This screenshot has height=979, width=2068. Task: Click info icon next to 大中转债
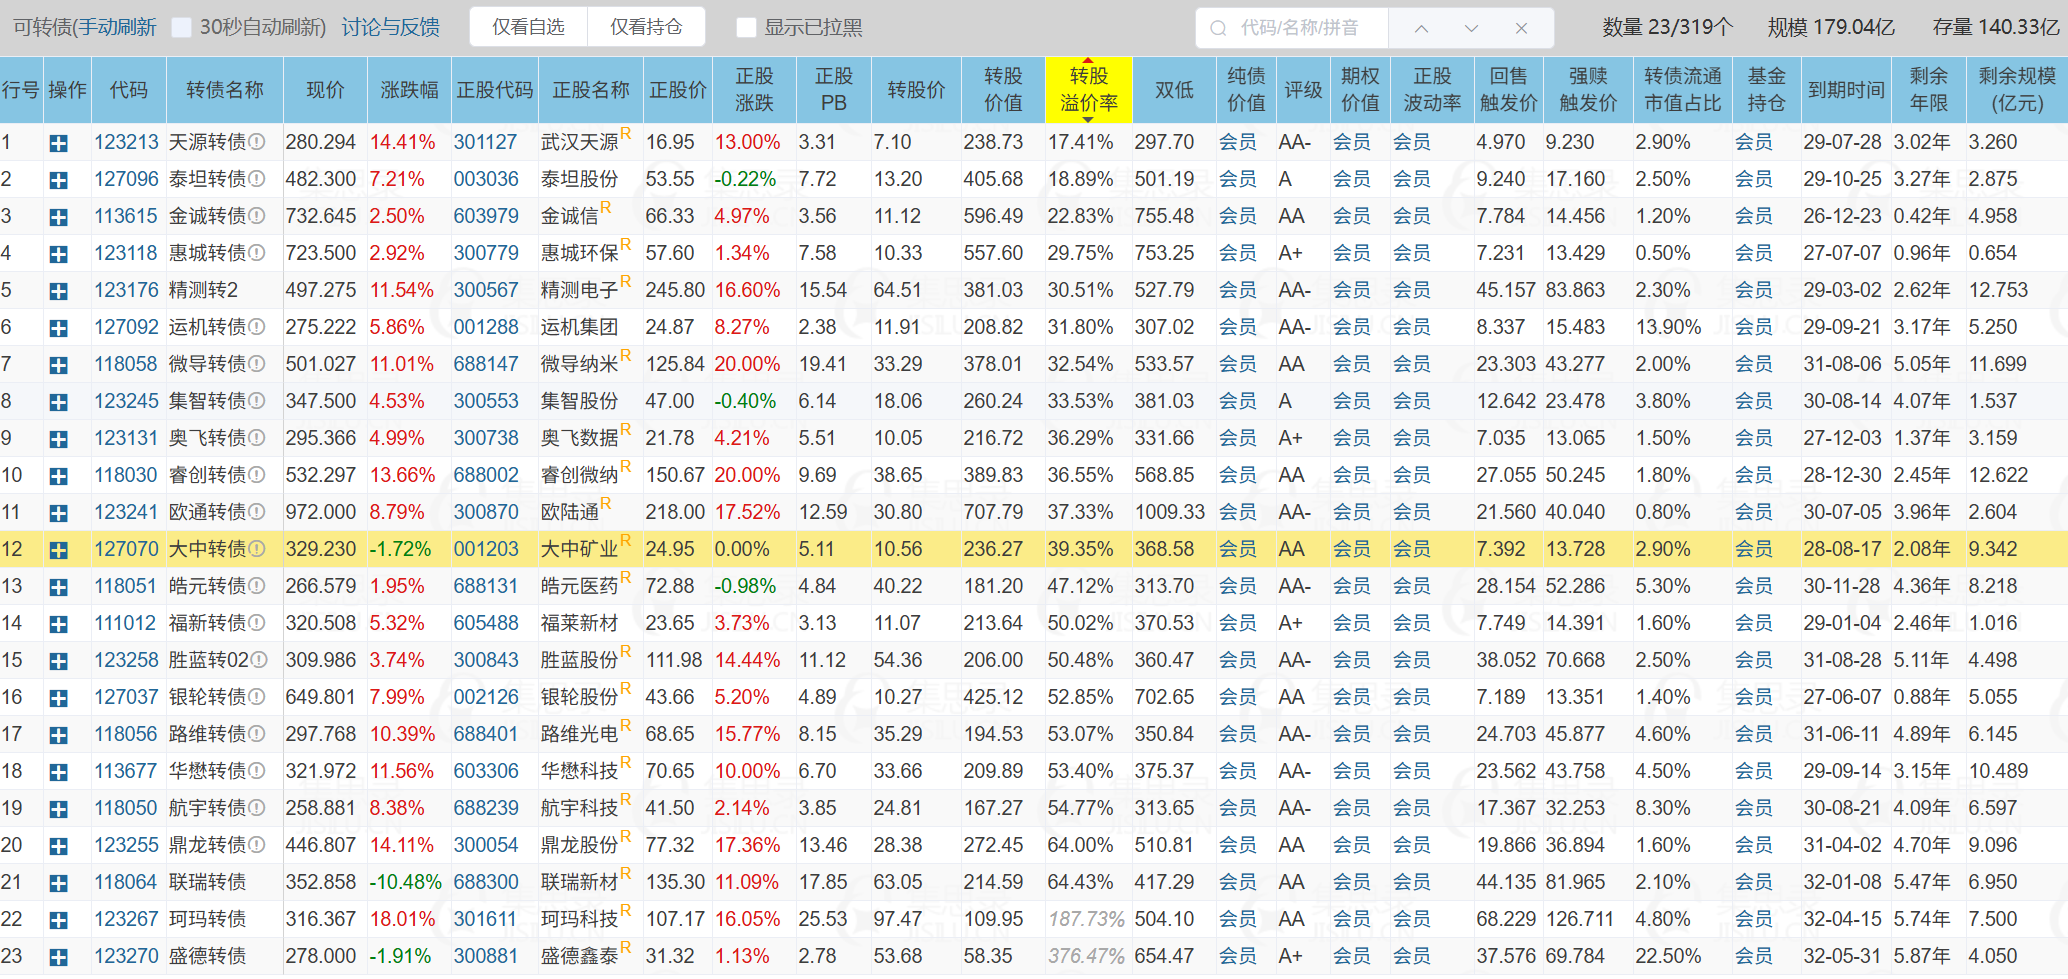257,550
